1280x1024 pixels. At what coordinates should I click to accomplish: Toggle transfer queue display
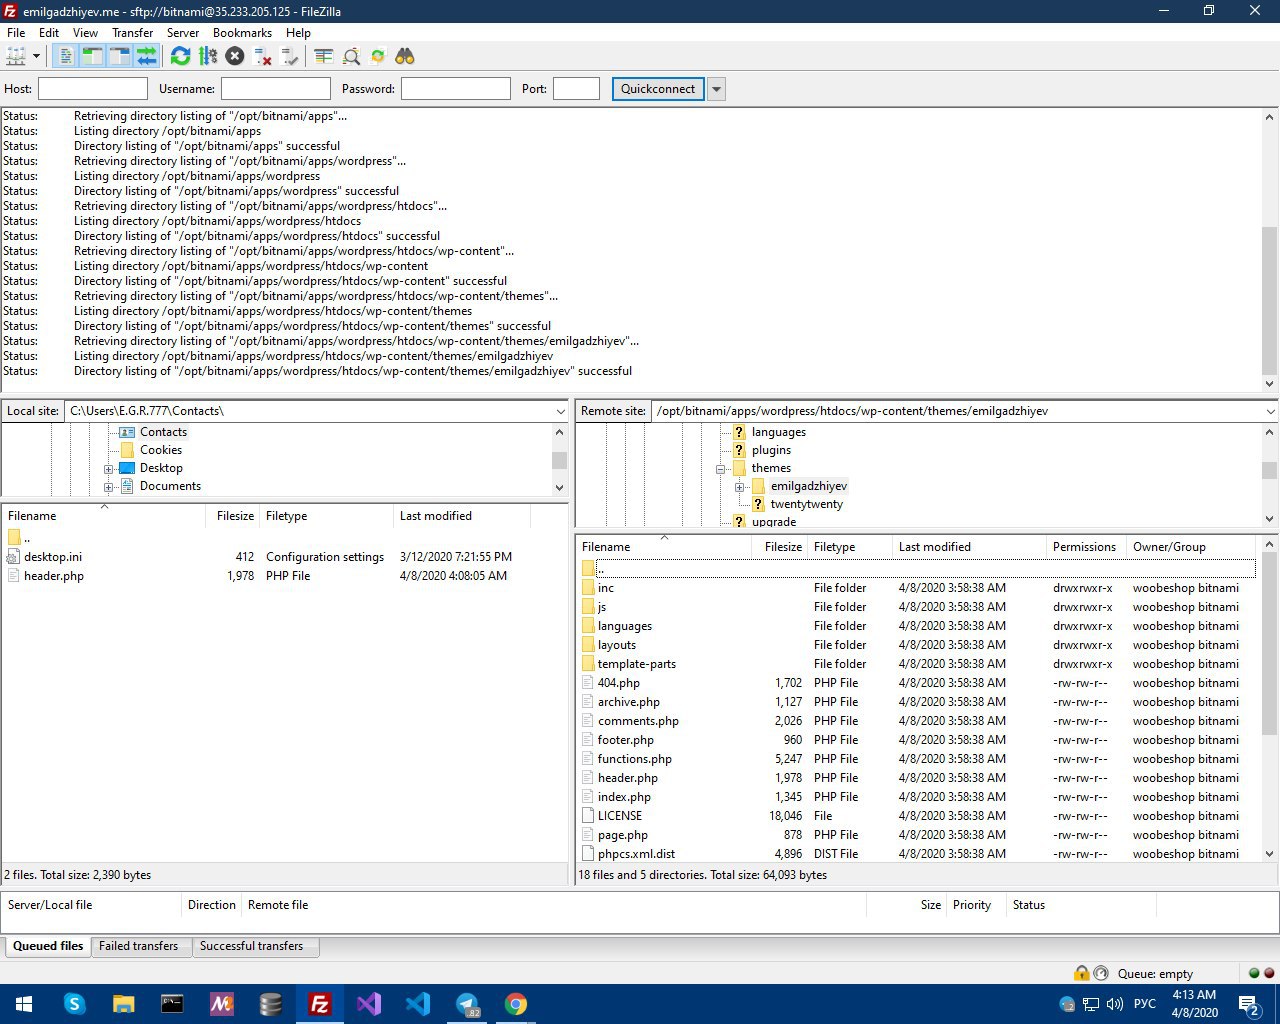[x=146, y=56]
